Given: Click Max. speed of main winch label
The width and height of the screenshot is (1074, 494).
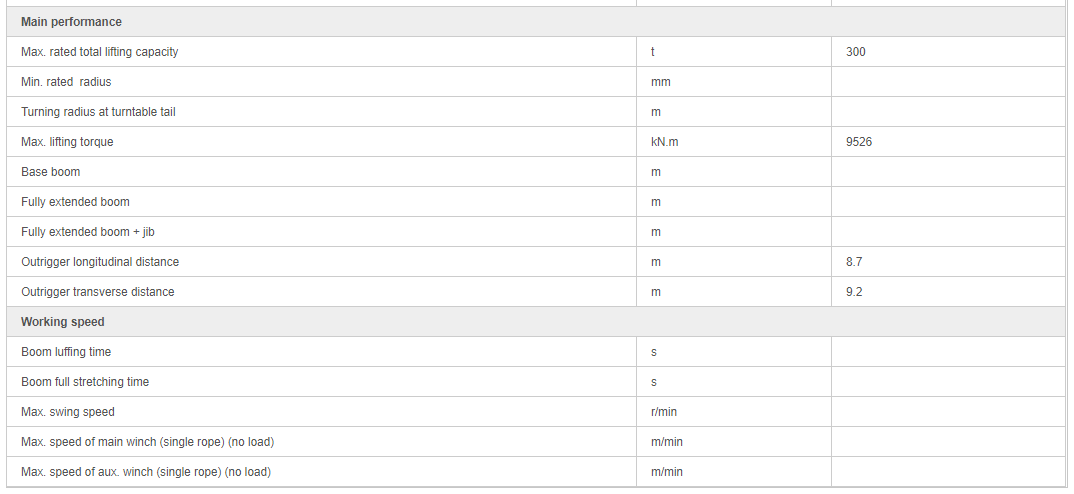Looking at the screenshot, I should (147, 442).
